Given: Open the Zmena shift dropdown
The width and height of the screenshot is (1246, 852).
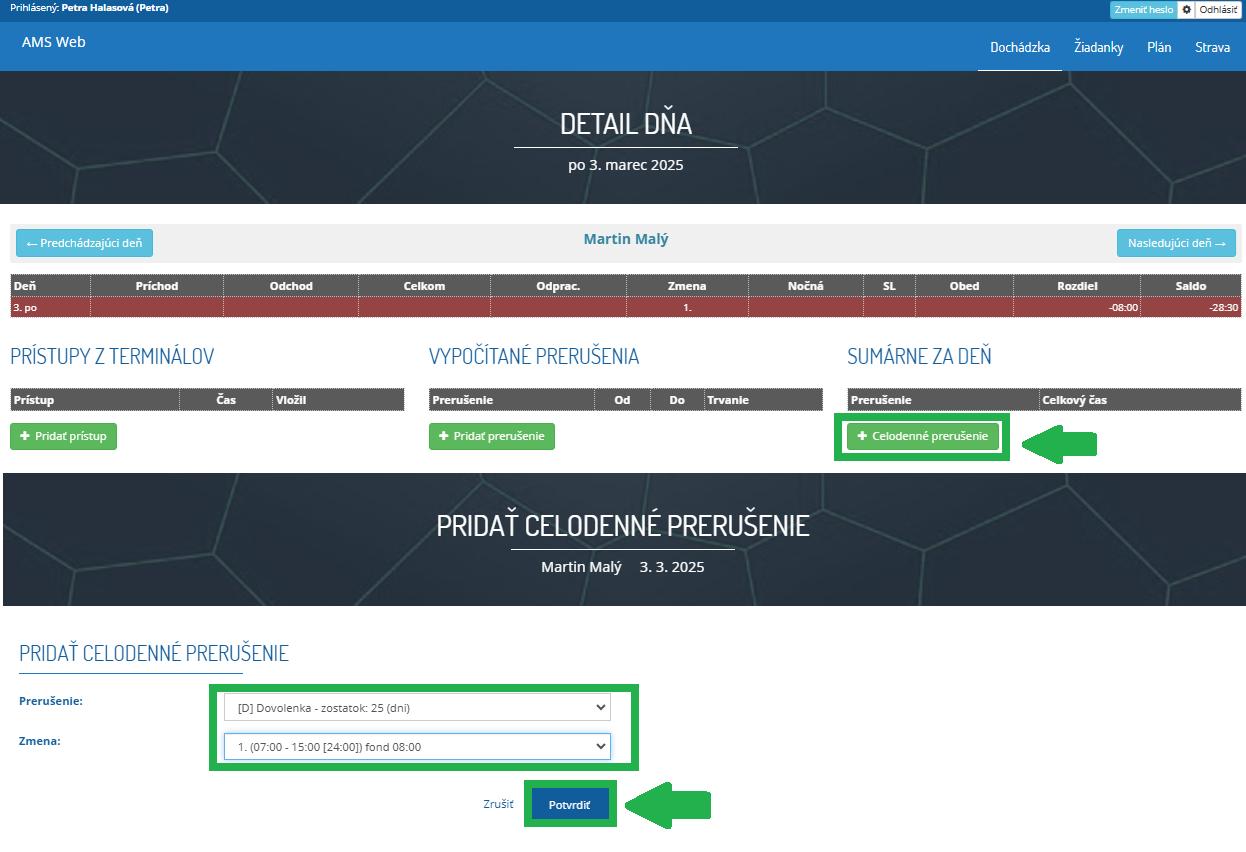Looking at the screenshot, I should point(417,745).
